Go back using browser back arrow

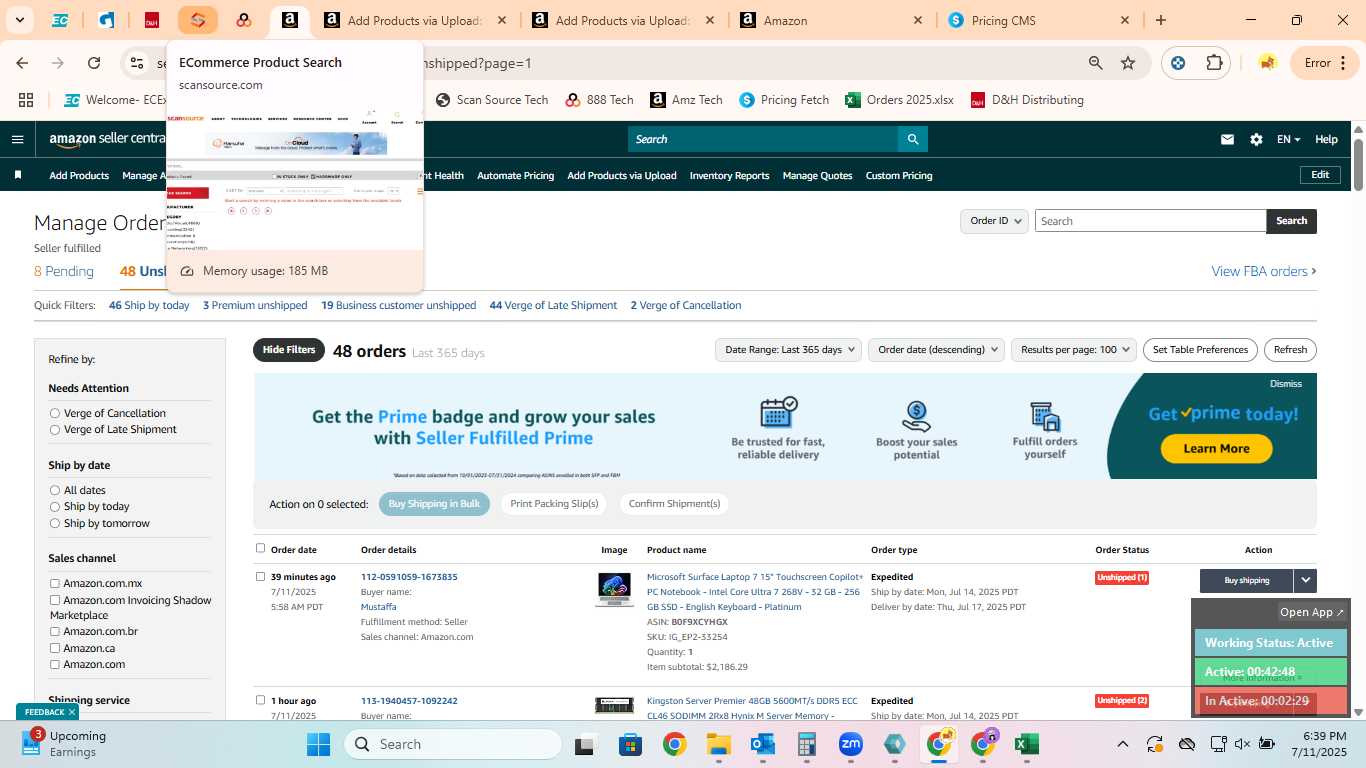(x=22, y=63)
